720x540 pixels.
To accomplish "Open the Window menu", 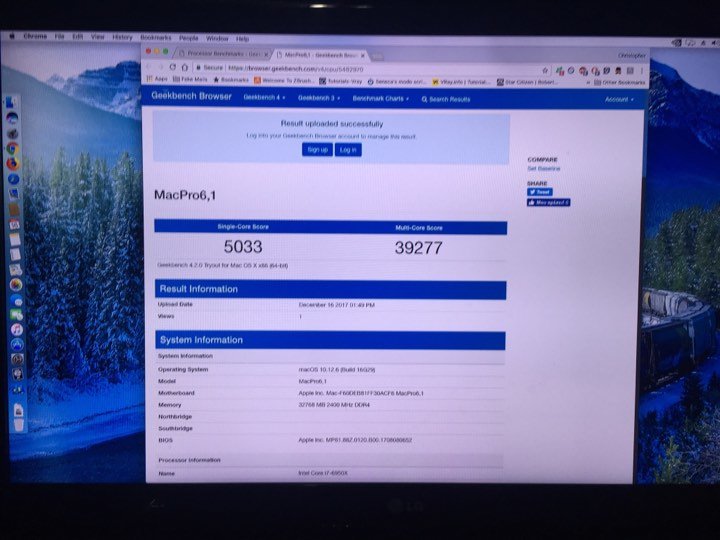I will (217, 39).
